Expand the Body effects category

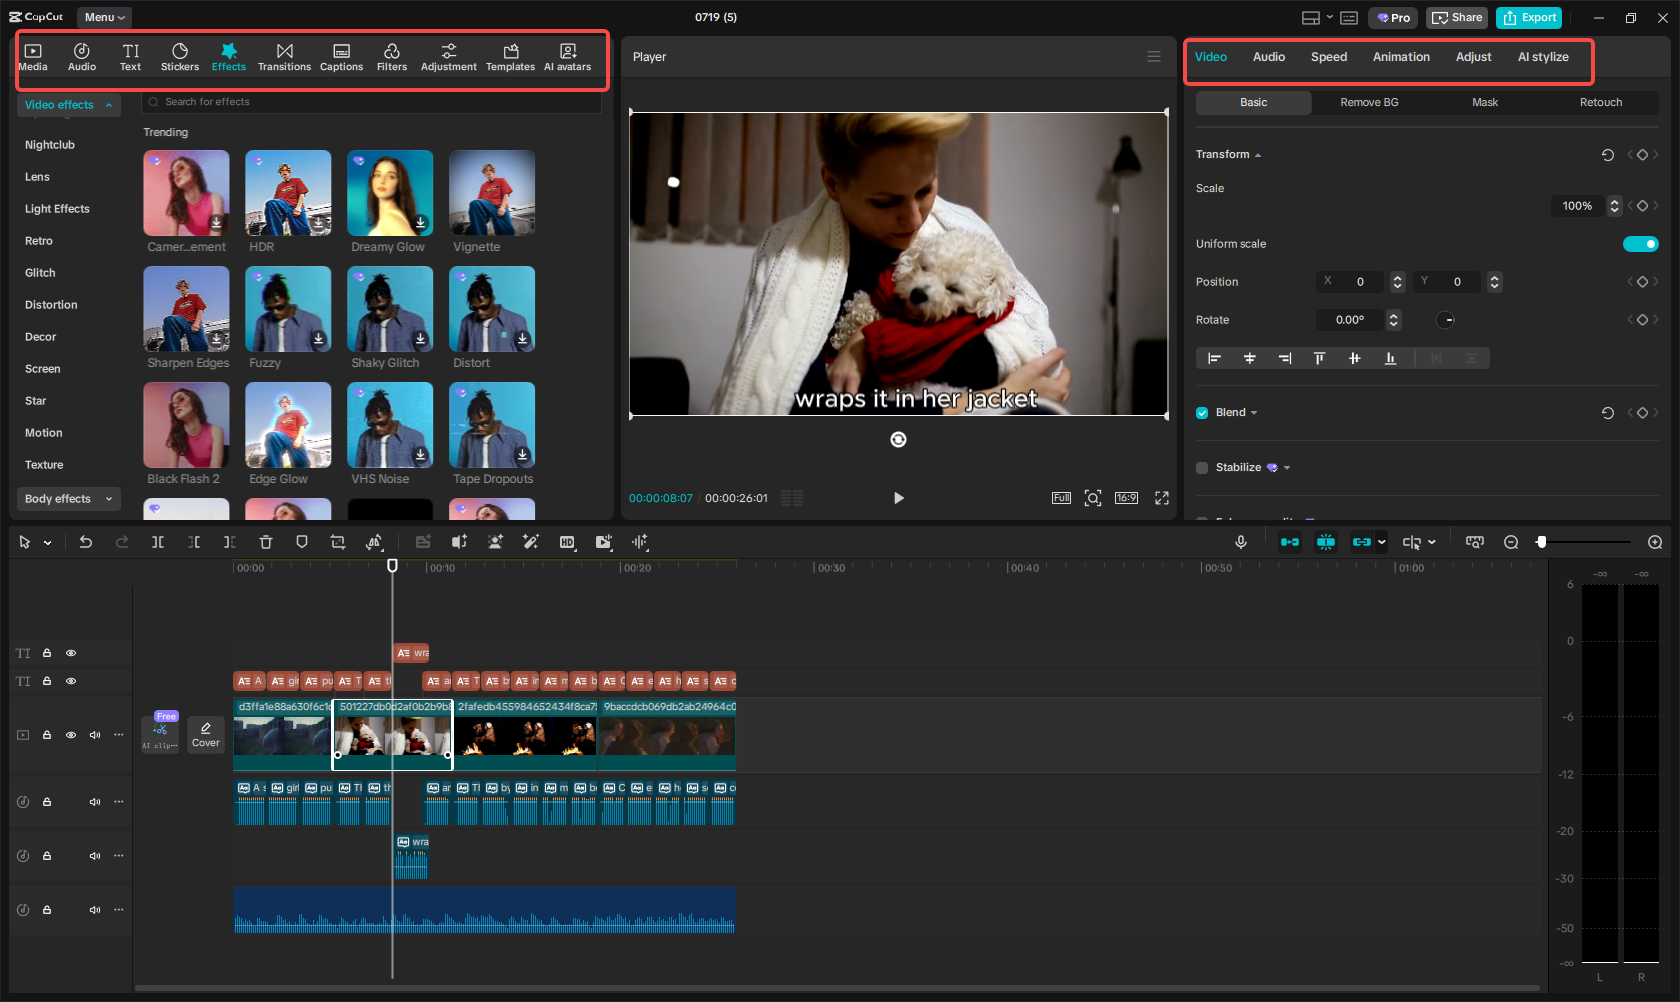point(68,498)
